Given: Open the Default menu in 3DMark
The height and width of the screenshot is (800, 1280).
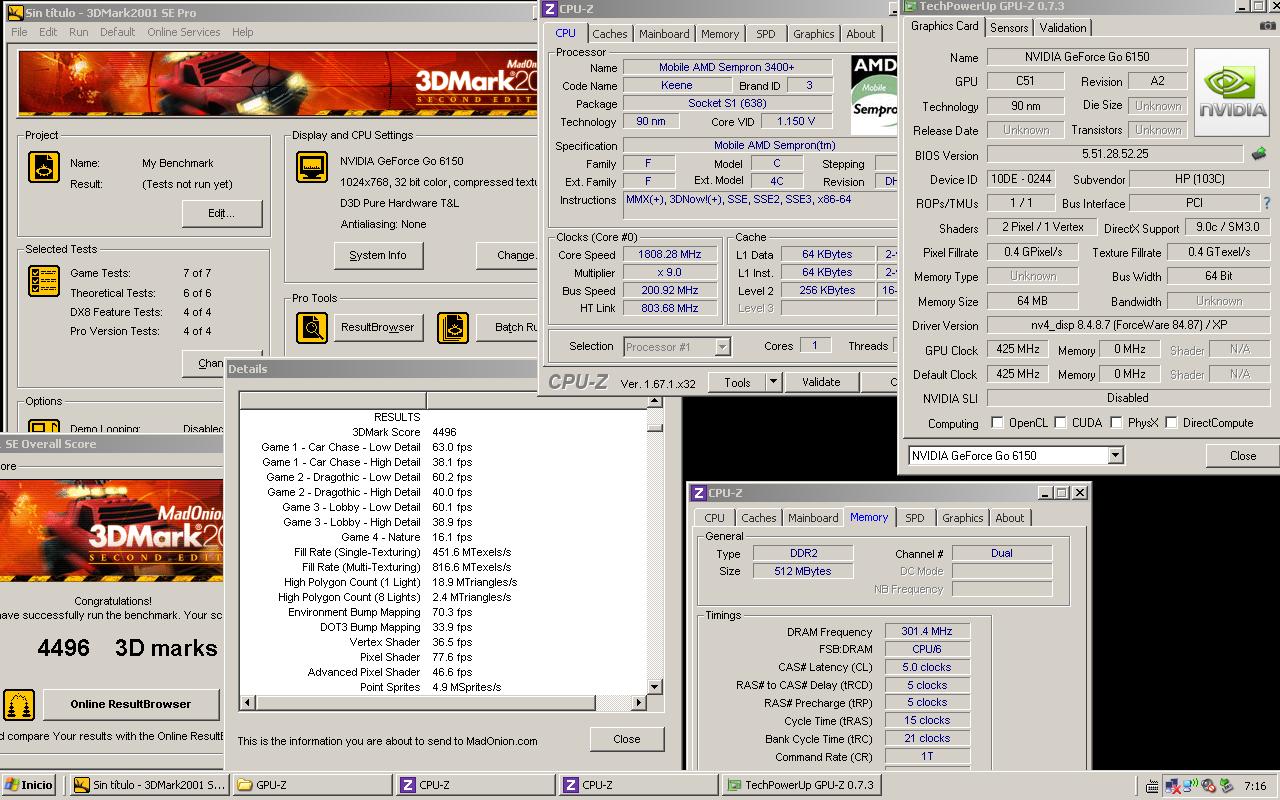Looking at the screenshot, I should tap(117, 32).
